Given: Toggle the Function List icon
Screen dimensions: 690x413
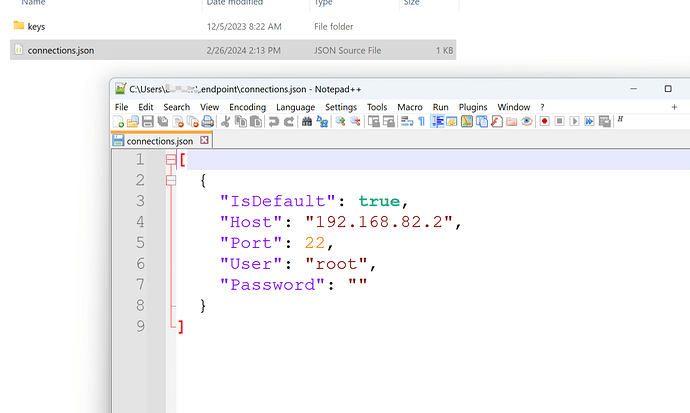Looking at the screenshot, I should (x=497, y=121).
